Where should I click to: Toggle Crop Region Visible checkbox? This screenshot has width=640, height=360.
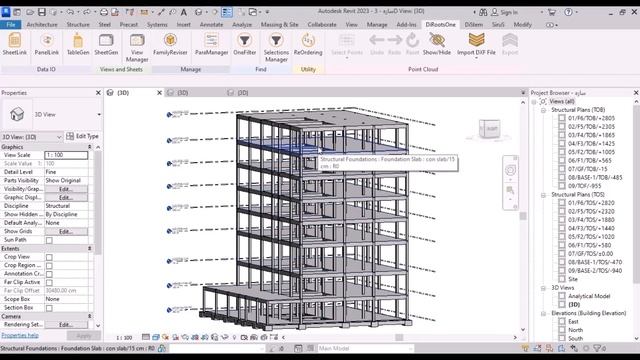coord(49,266)
